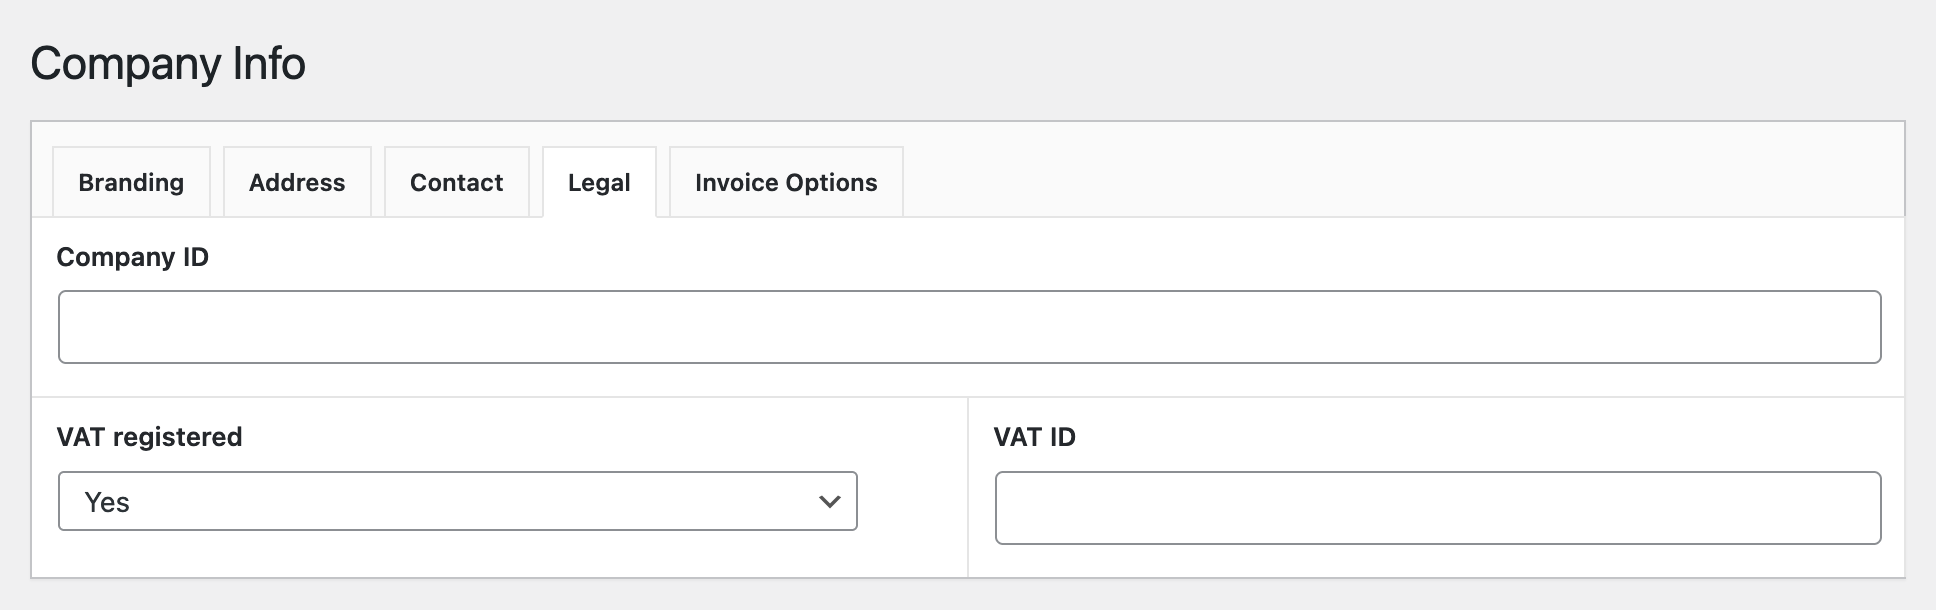Screen dimensions: 1936x610
Task: Click inside the VAT ID input box
Action: coord(1438,508)
